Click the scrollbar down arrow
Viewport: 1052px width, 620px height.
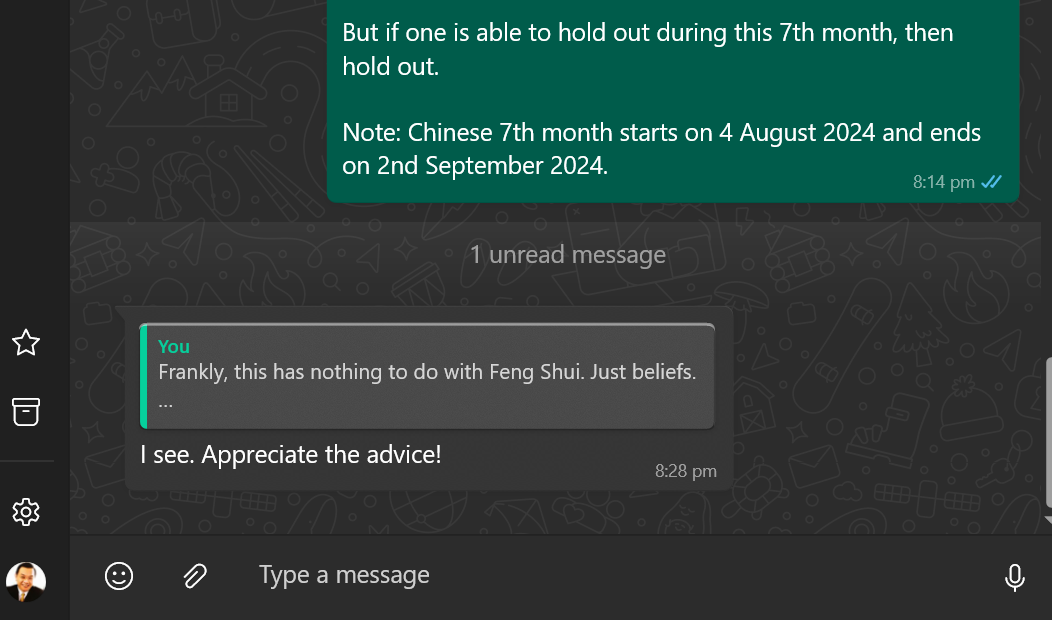point(1047,520)
